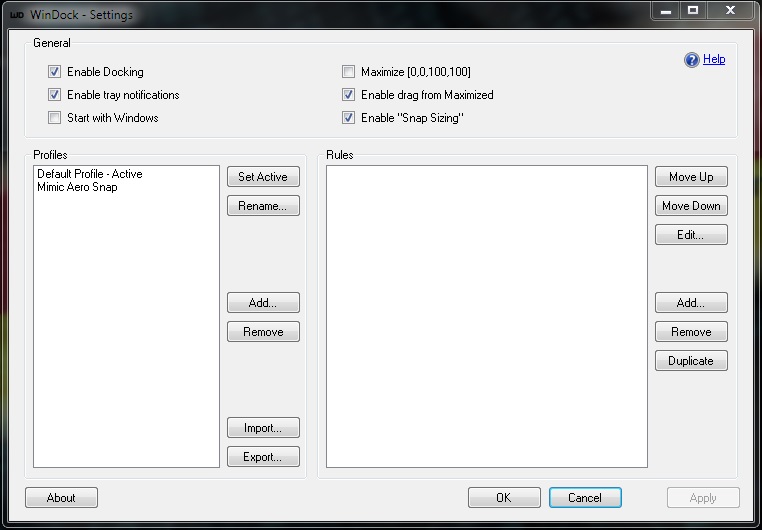Click Move Up for rules

(x=691, y=177)
